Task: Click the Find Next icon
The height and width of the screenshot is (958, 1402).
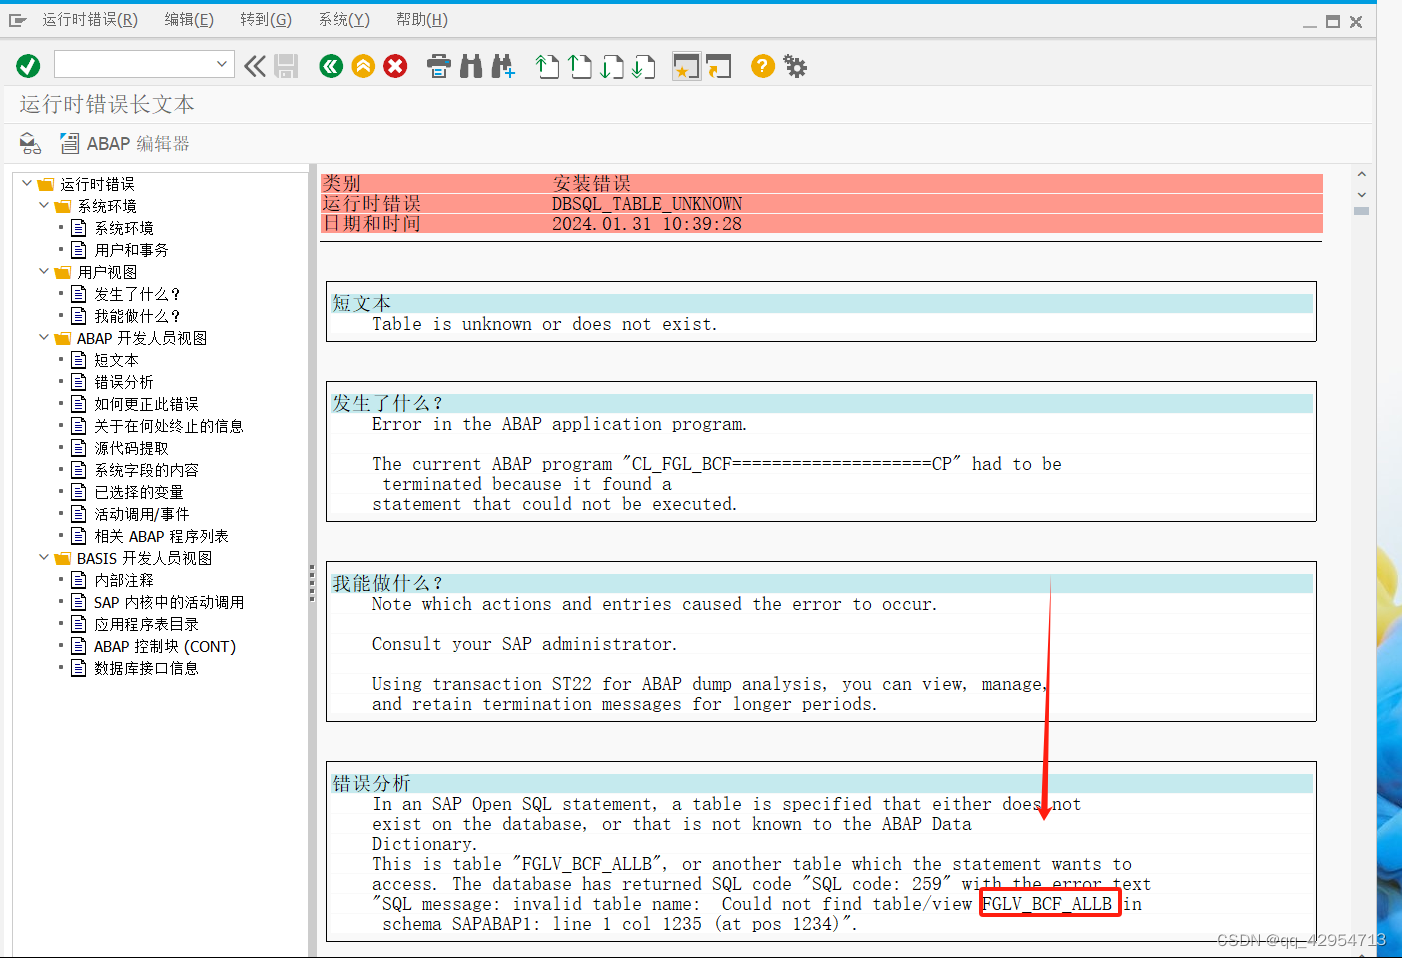Action: (503, 66)
